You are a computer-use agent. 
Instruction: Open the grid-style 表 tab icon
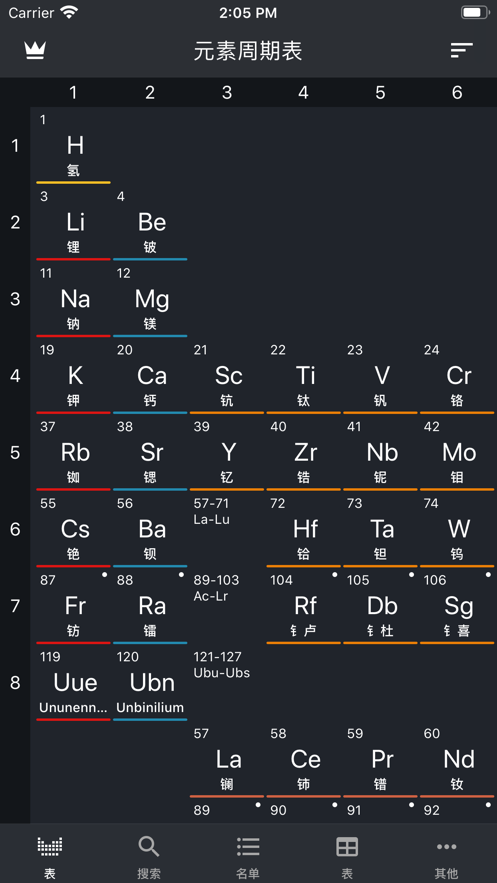[347, 846]
